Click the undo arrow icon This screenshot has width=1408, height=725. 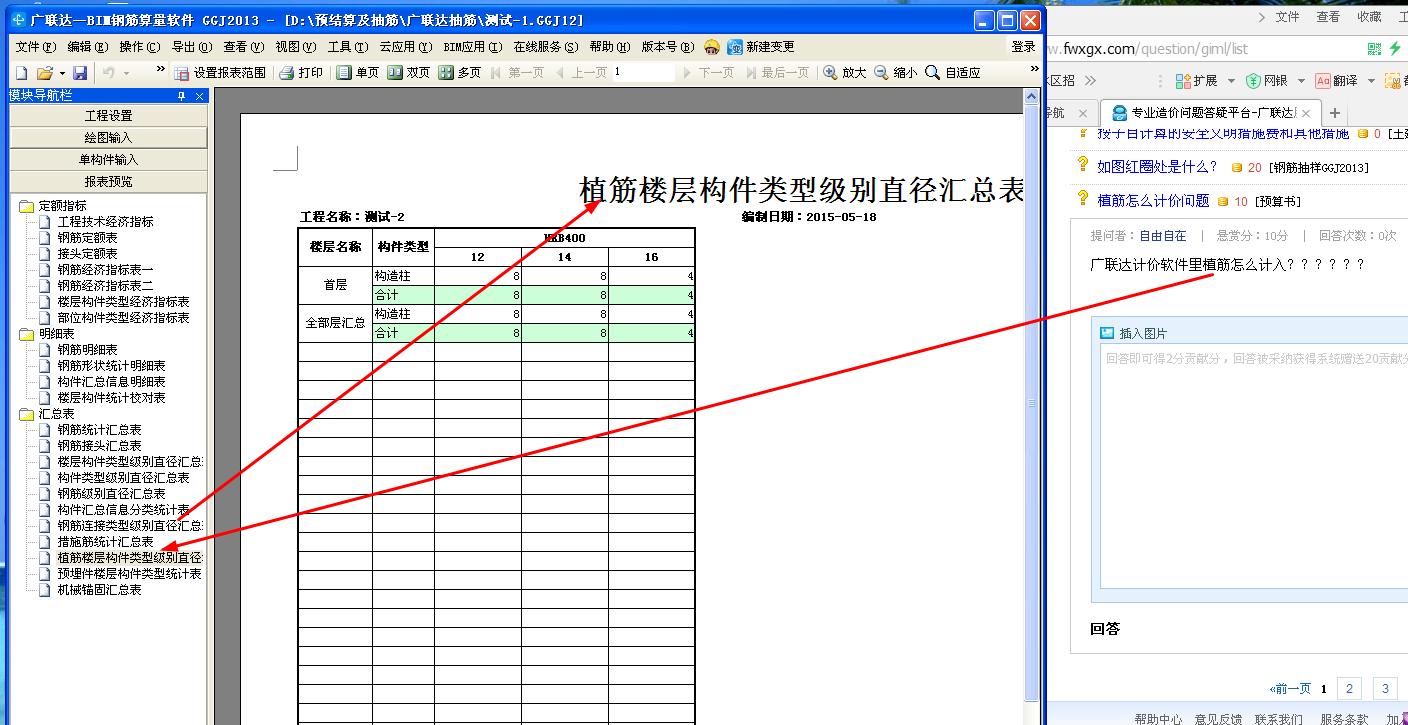pyautogui.click(x=109, y=73)
